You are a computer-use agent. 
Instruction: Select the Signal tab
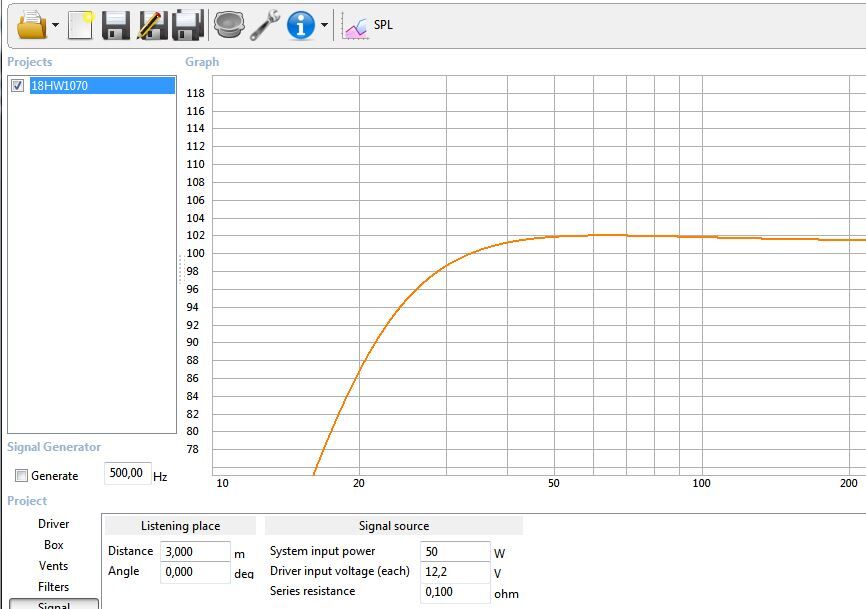coord(54,604)
